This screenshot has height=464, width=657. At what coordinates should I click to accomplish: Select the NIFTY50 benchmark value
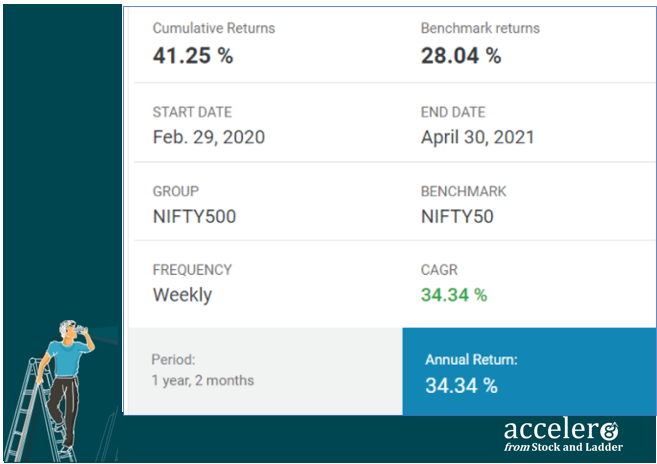(457, 217)
